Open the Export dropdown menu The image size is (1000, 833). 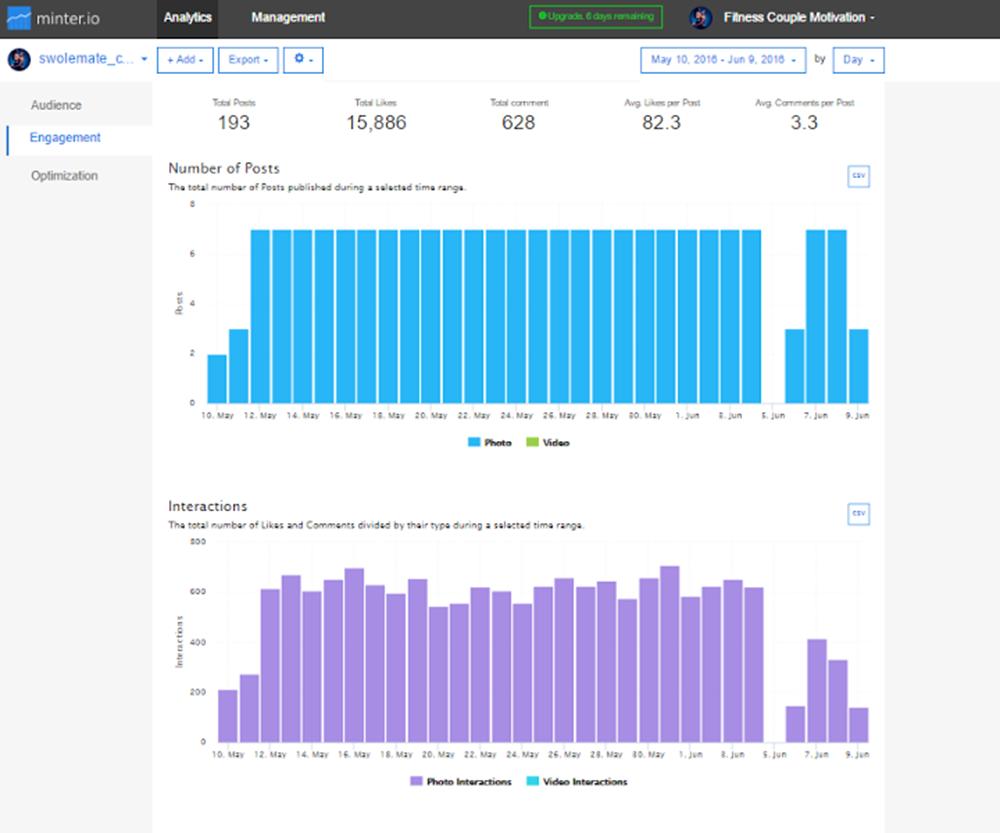tap(247, 60)
